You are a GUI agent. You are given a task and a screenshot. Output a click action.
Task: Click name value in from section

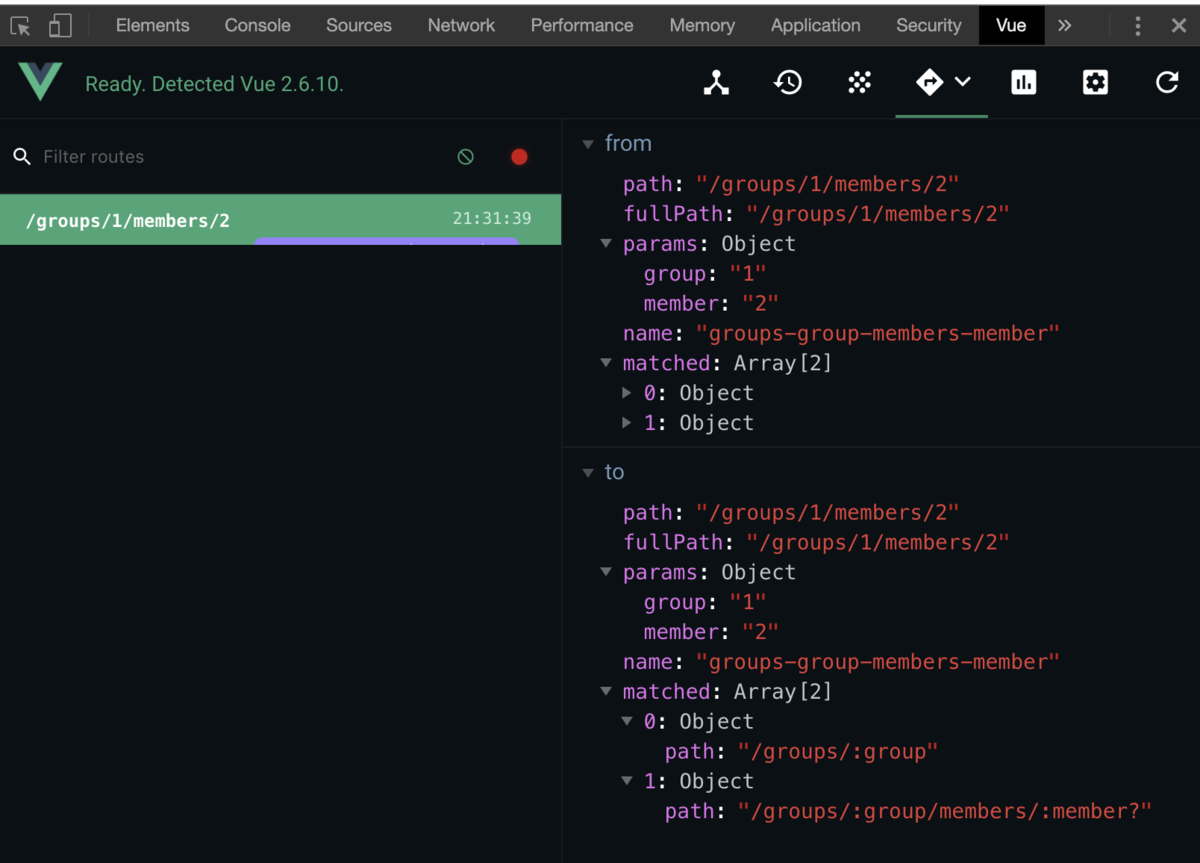(x=877, y=333)
